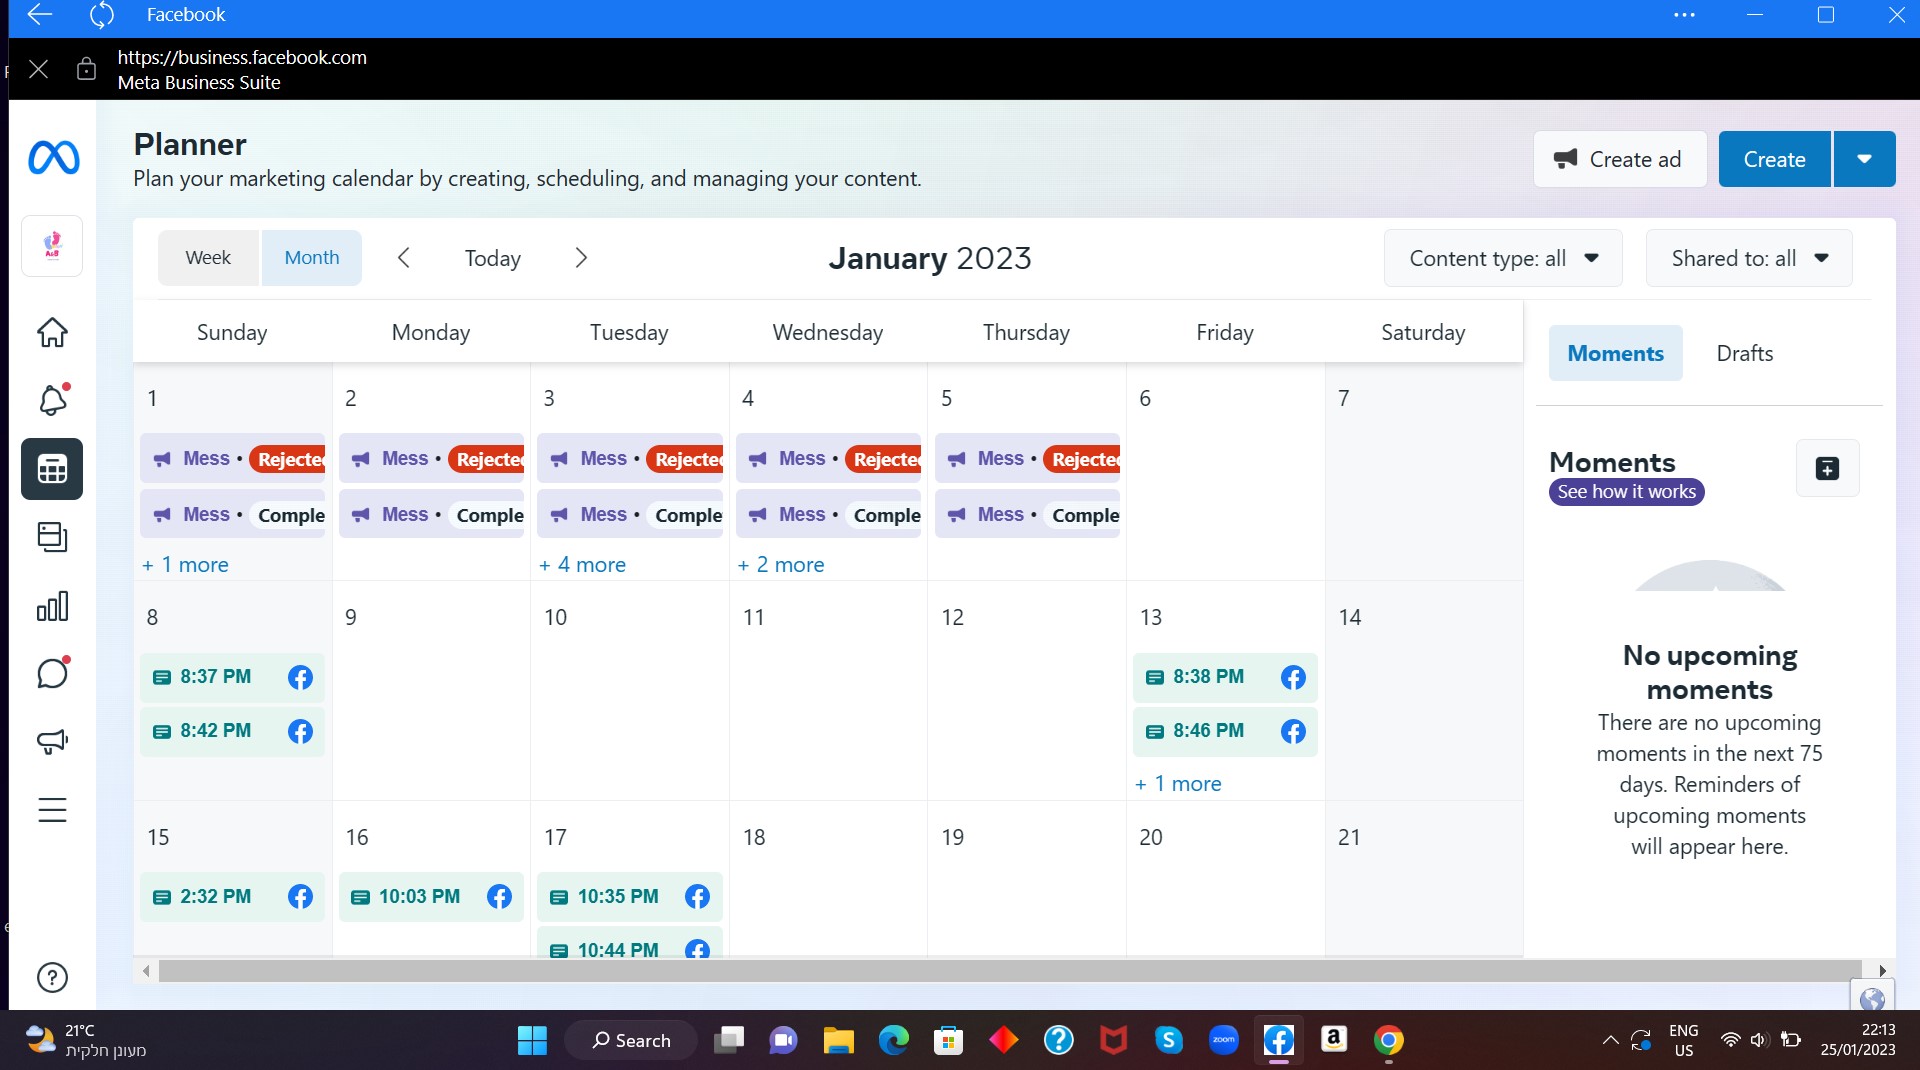Launch Microsoft Edge from the taskbar
Viewport: 1920px width, 1070px height.
click(893, 1040)
